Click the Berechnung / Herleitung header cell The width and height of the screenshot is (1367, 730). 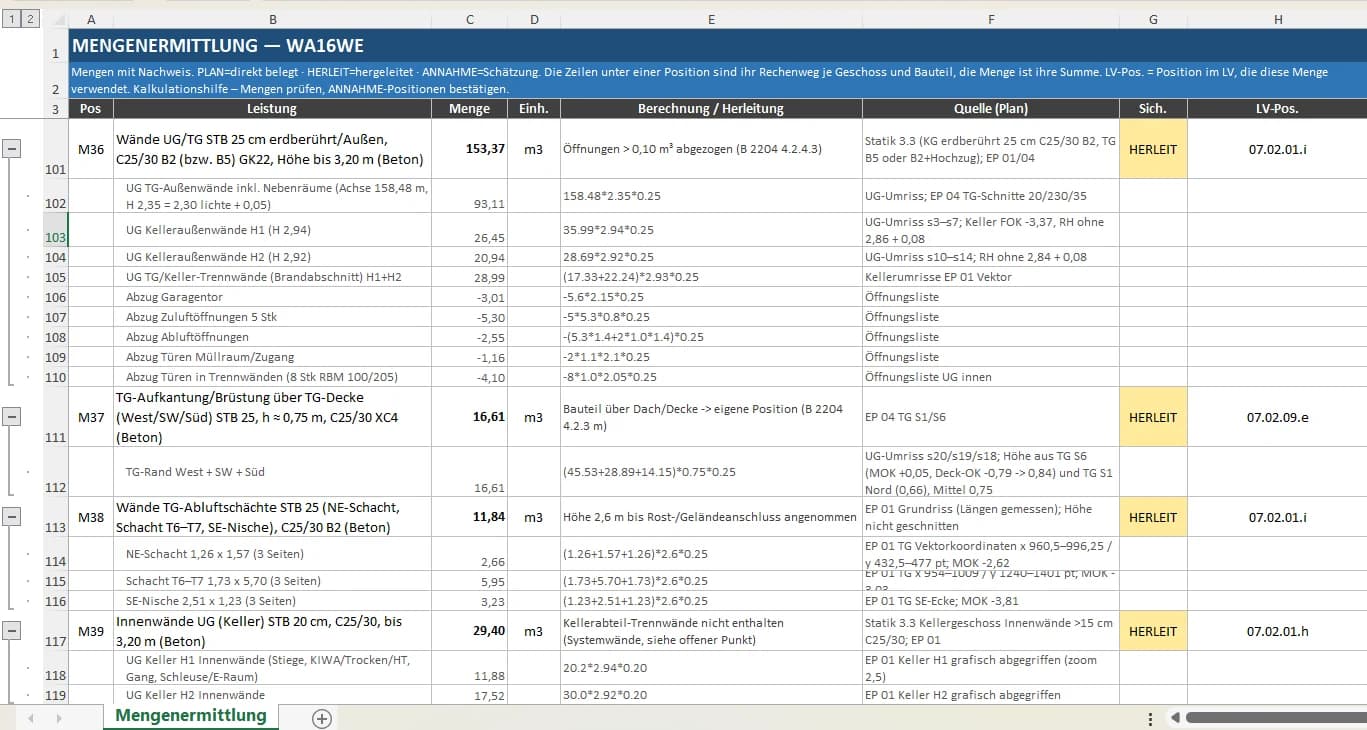711,108
